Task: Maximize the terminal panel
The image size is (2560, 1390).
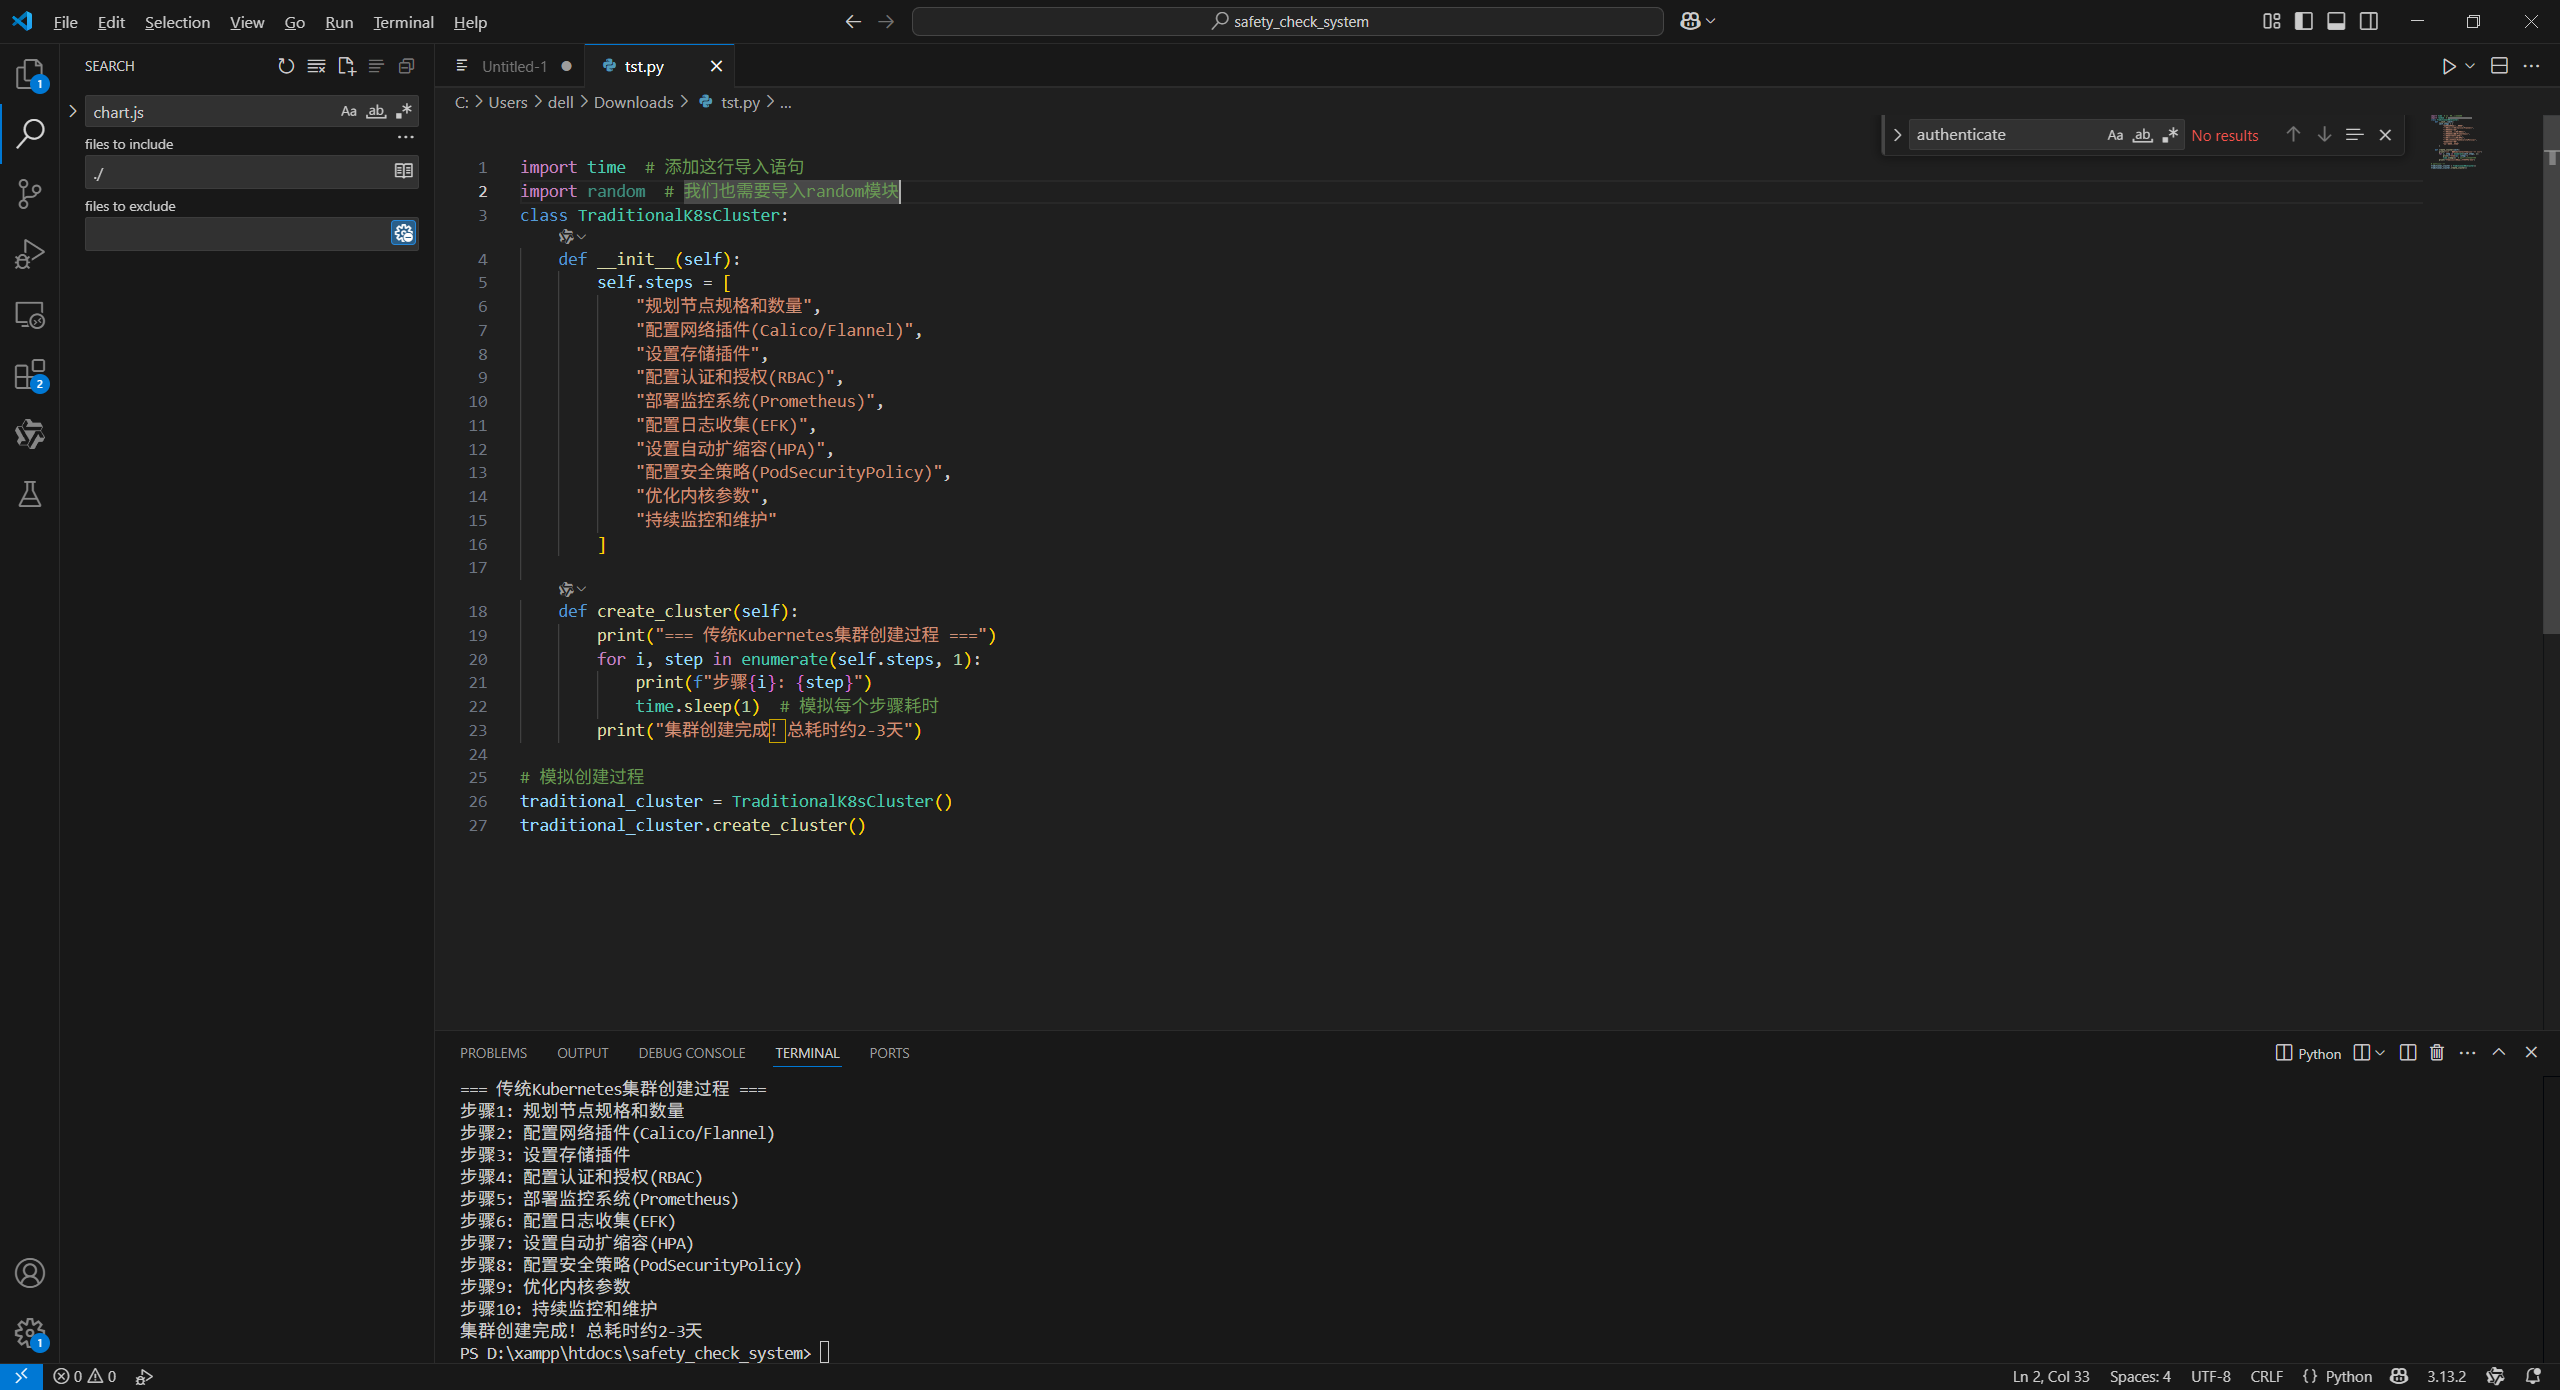Action: (x=2499, y=1052)
